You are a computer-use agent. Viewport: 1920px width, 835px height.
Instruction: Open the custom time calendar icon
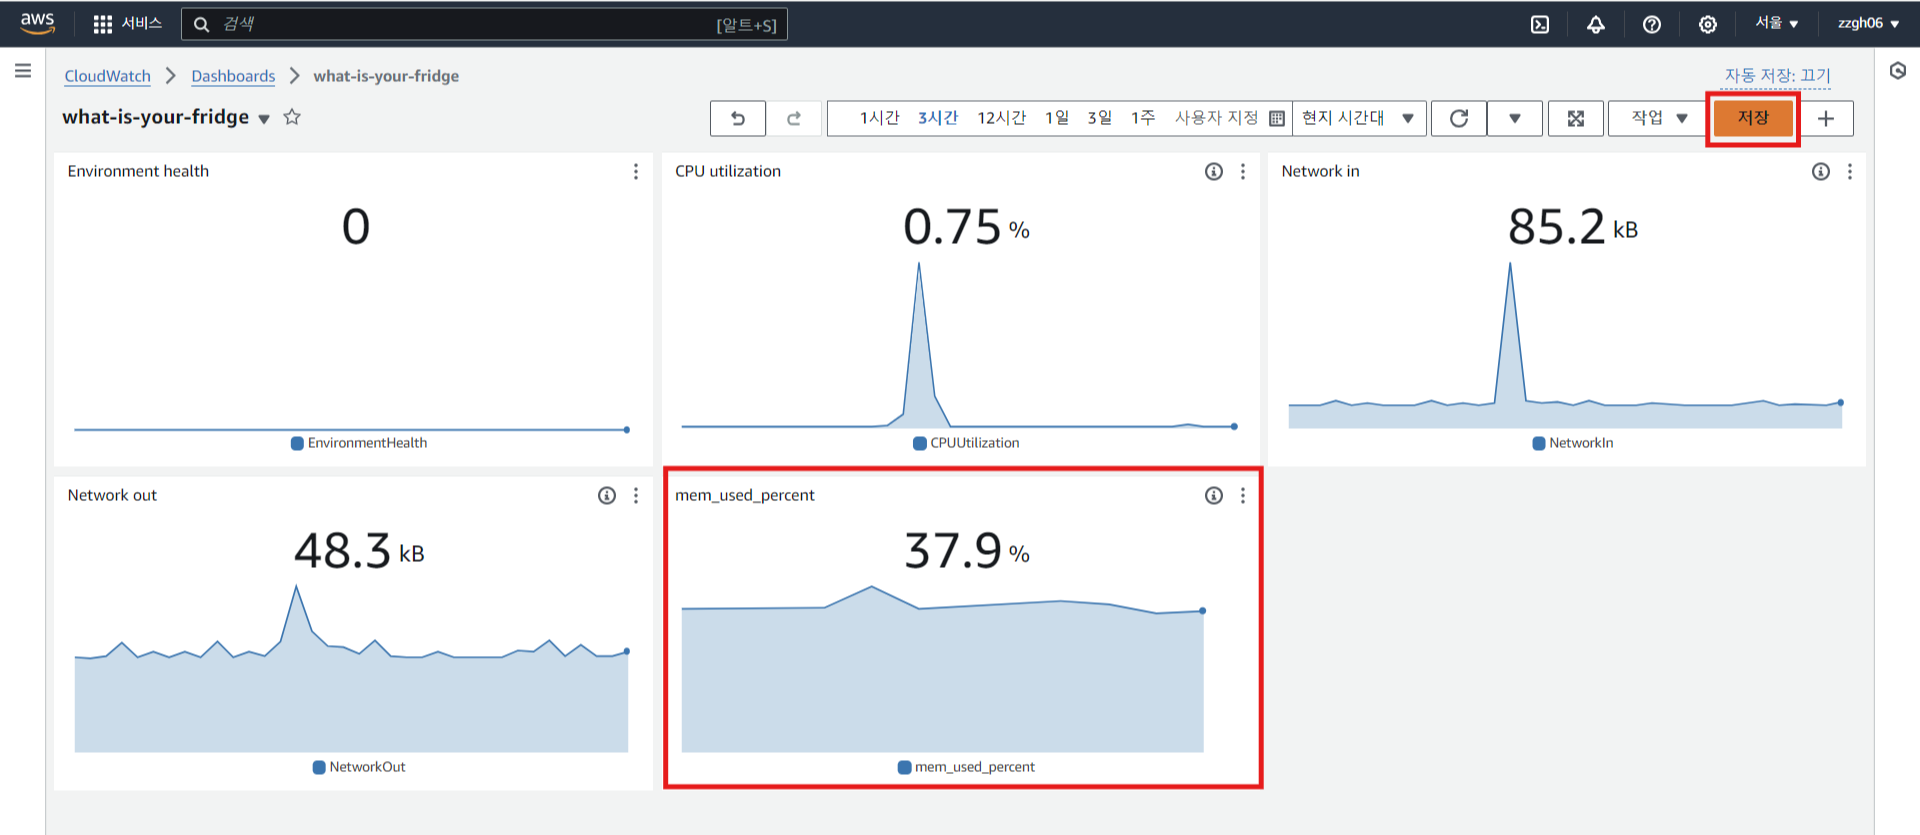[x=1277, y=118]
